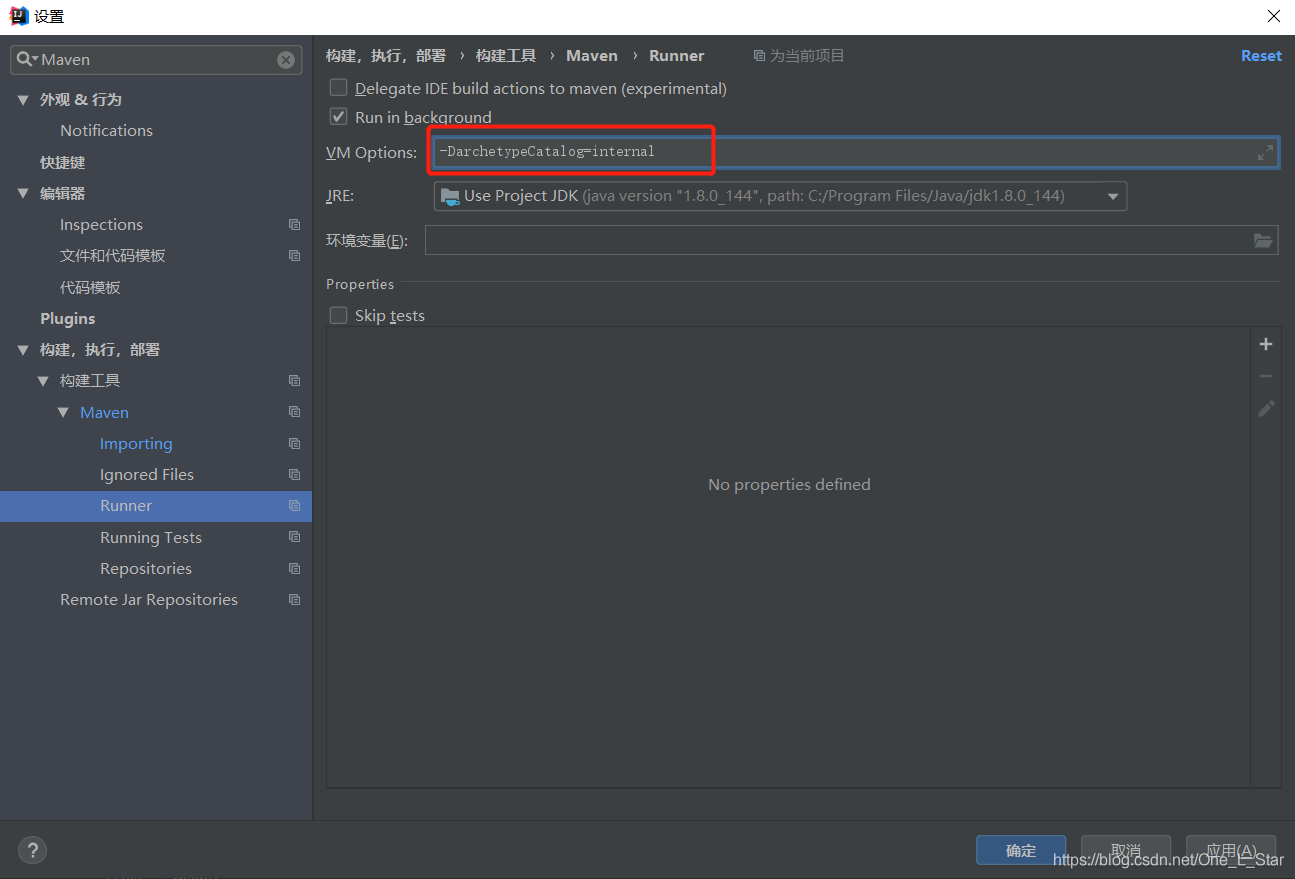This screenshot has height=879, width=1295.
Task: Open Remote Jar Repositories page
Action: 149,599
